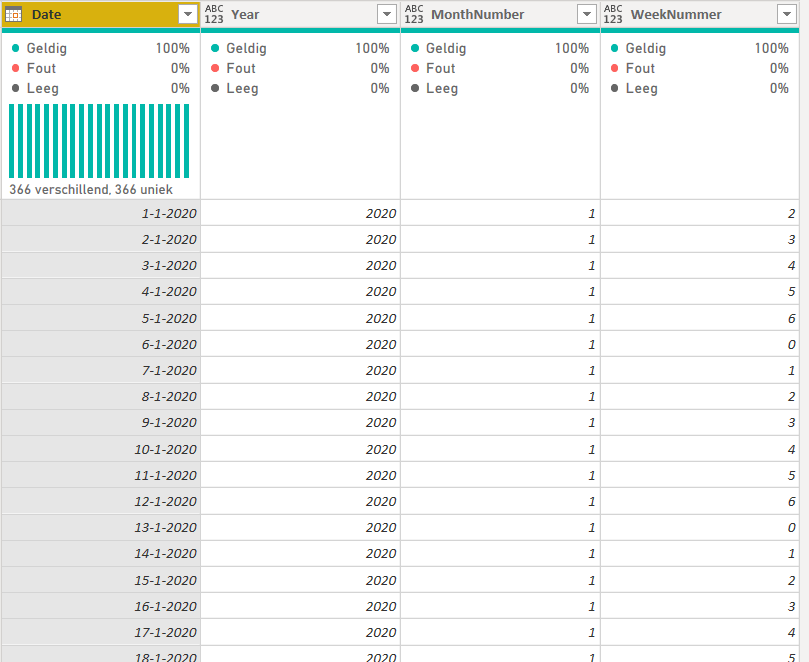Screen dimensions: 809x662
Task: Select WeekNummer value 6 in row 5-1-2020
Action: [700, 318]
